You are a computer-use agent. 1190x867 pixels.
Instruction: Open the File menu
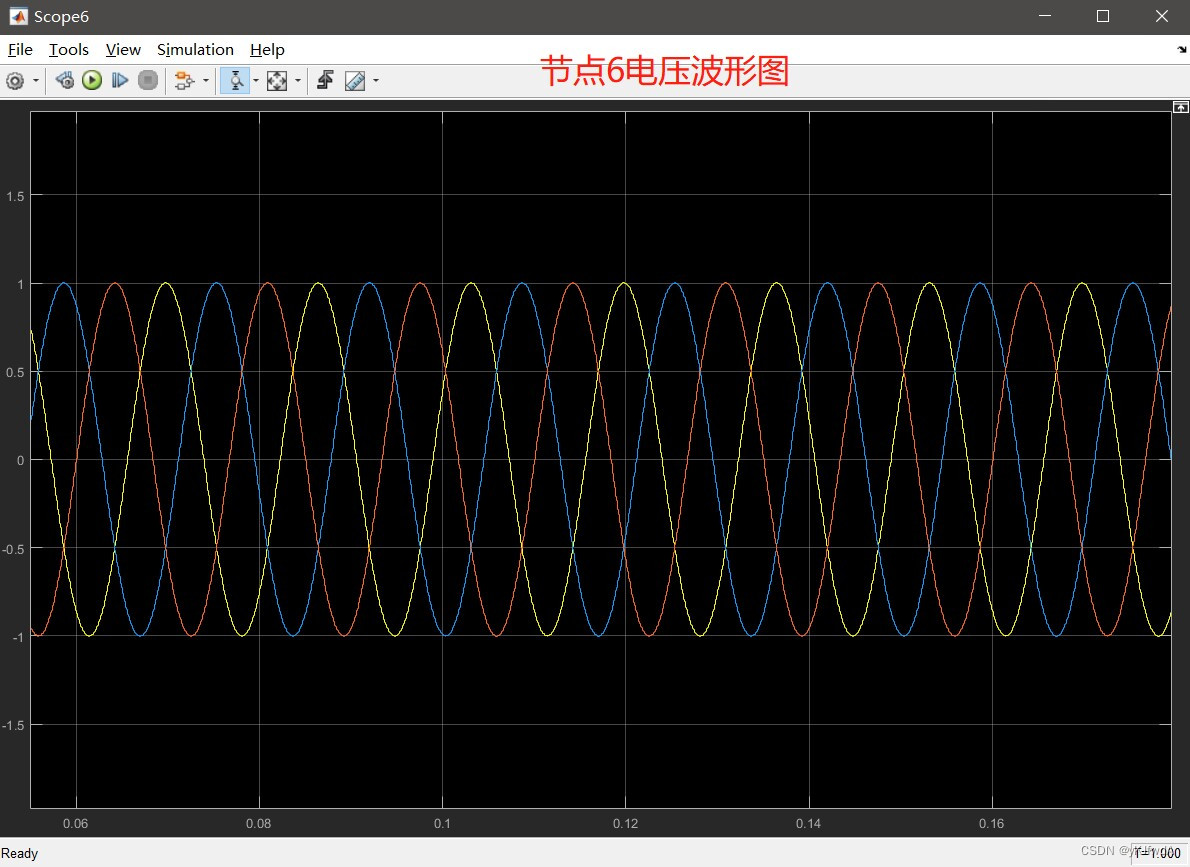point(20,49)
